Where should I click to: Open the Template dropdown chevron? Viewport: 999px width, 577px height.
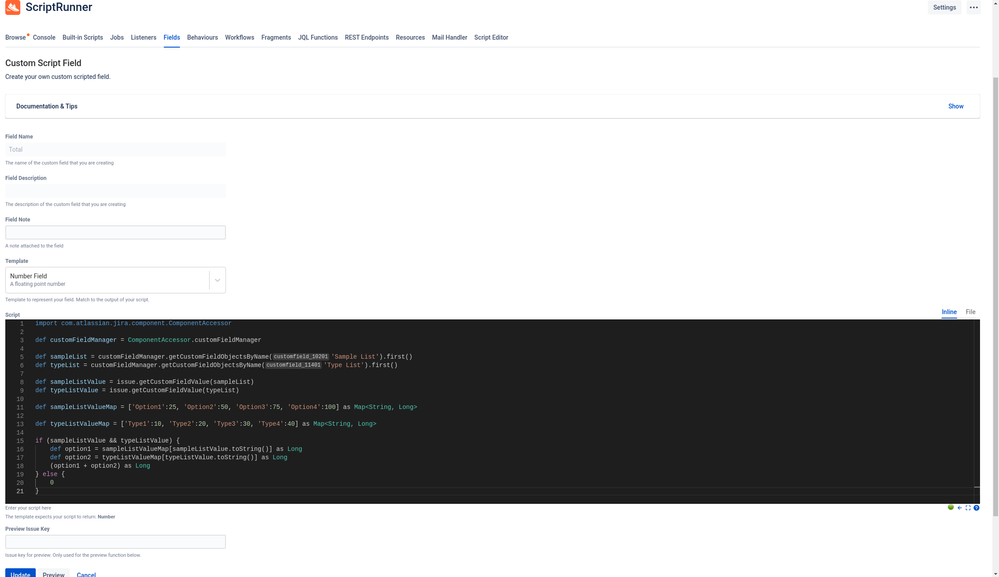(x=217, y=280)
